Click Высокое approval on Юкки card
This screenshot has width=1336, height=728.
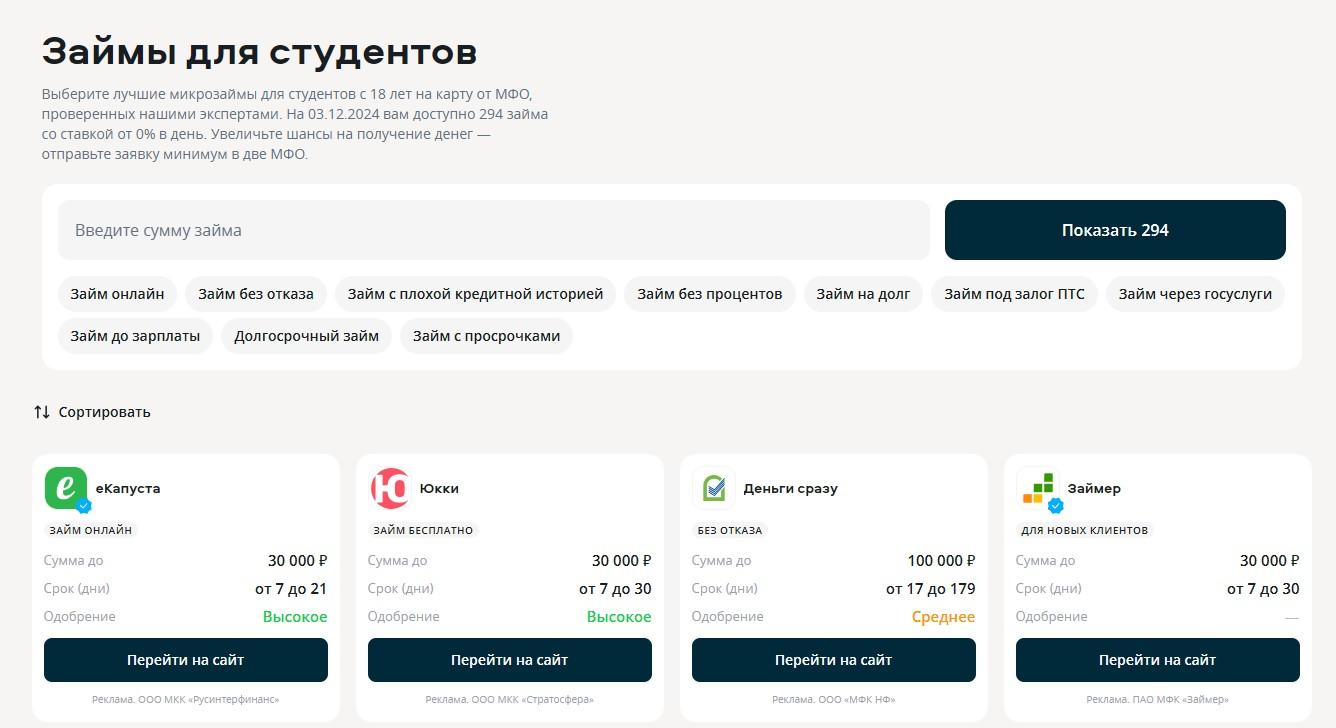[619, 617]
